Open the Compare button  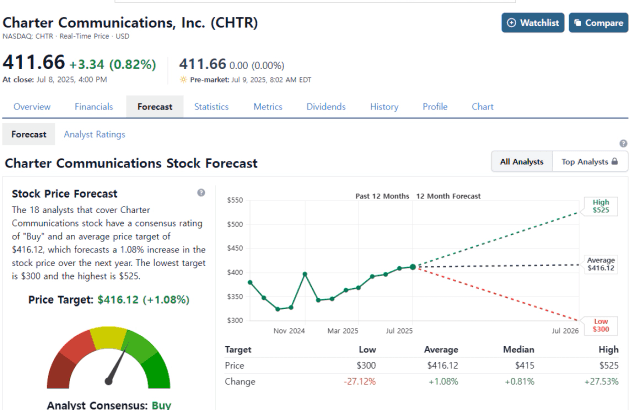pos(598,23)
